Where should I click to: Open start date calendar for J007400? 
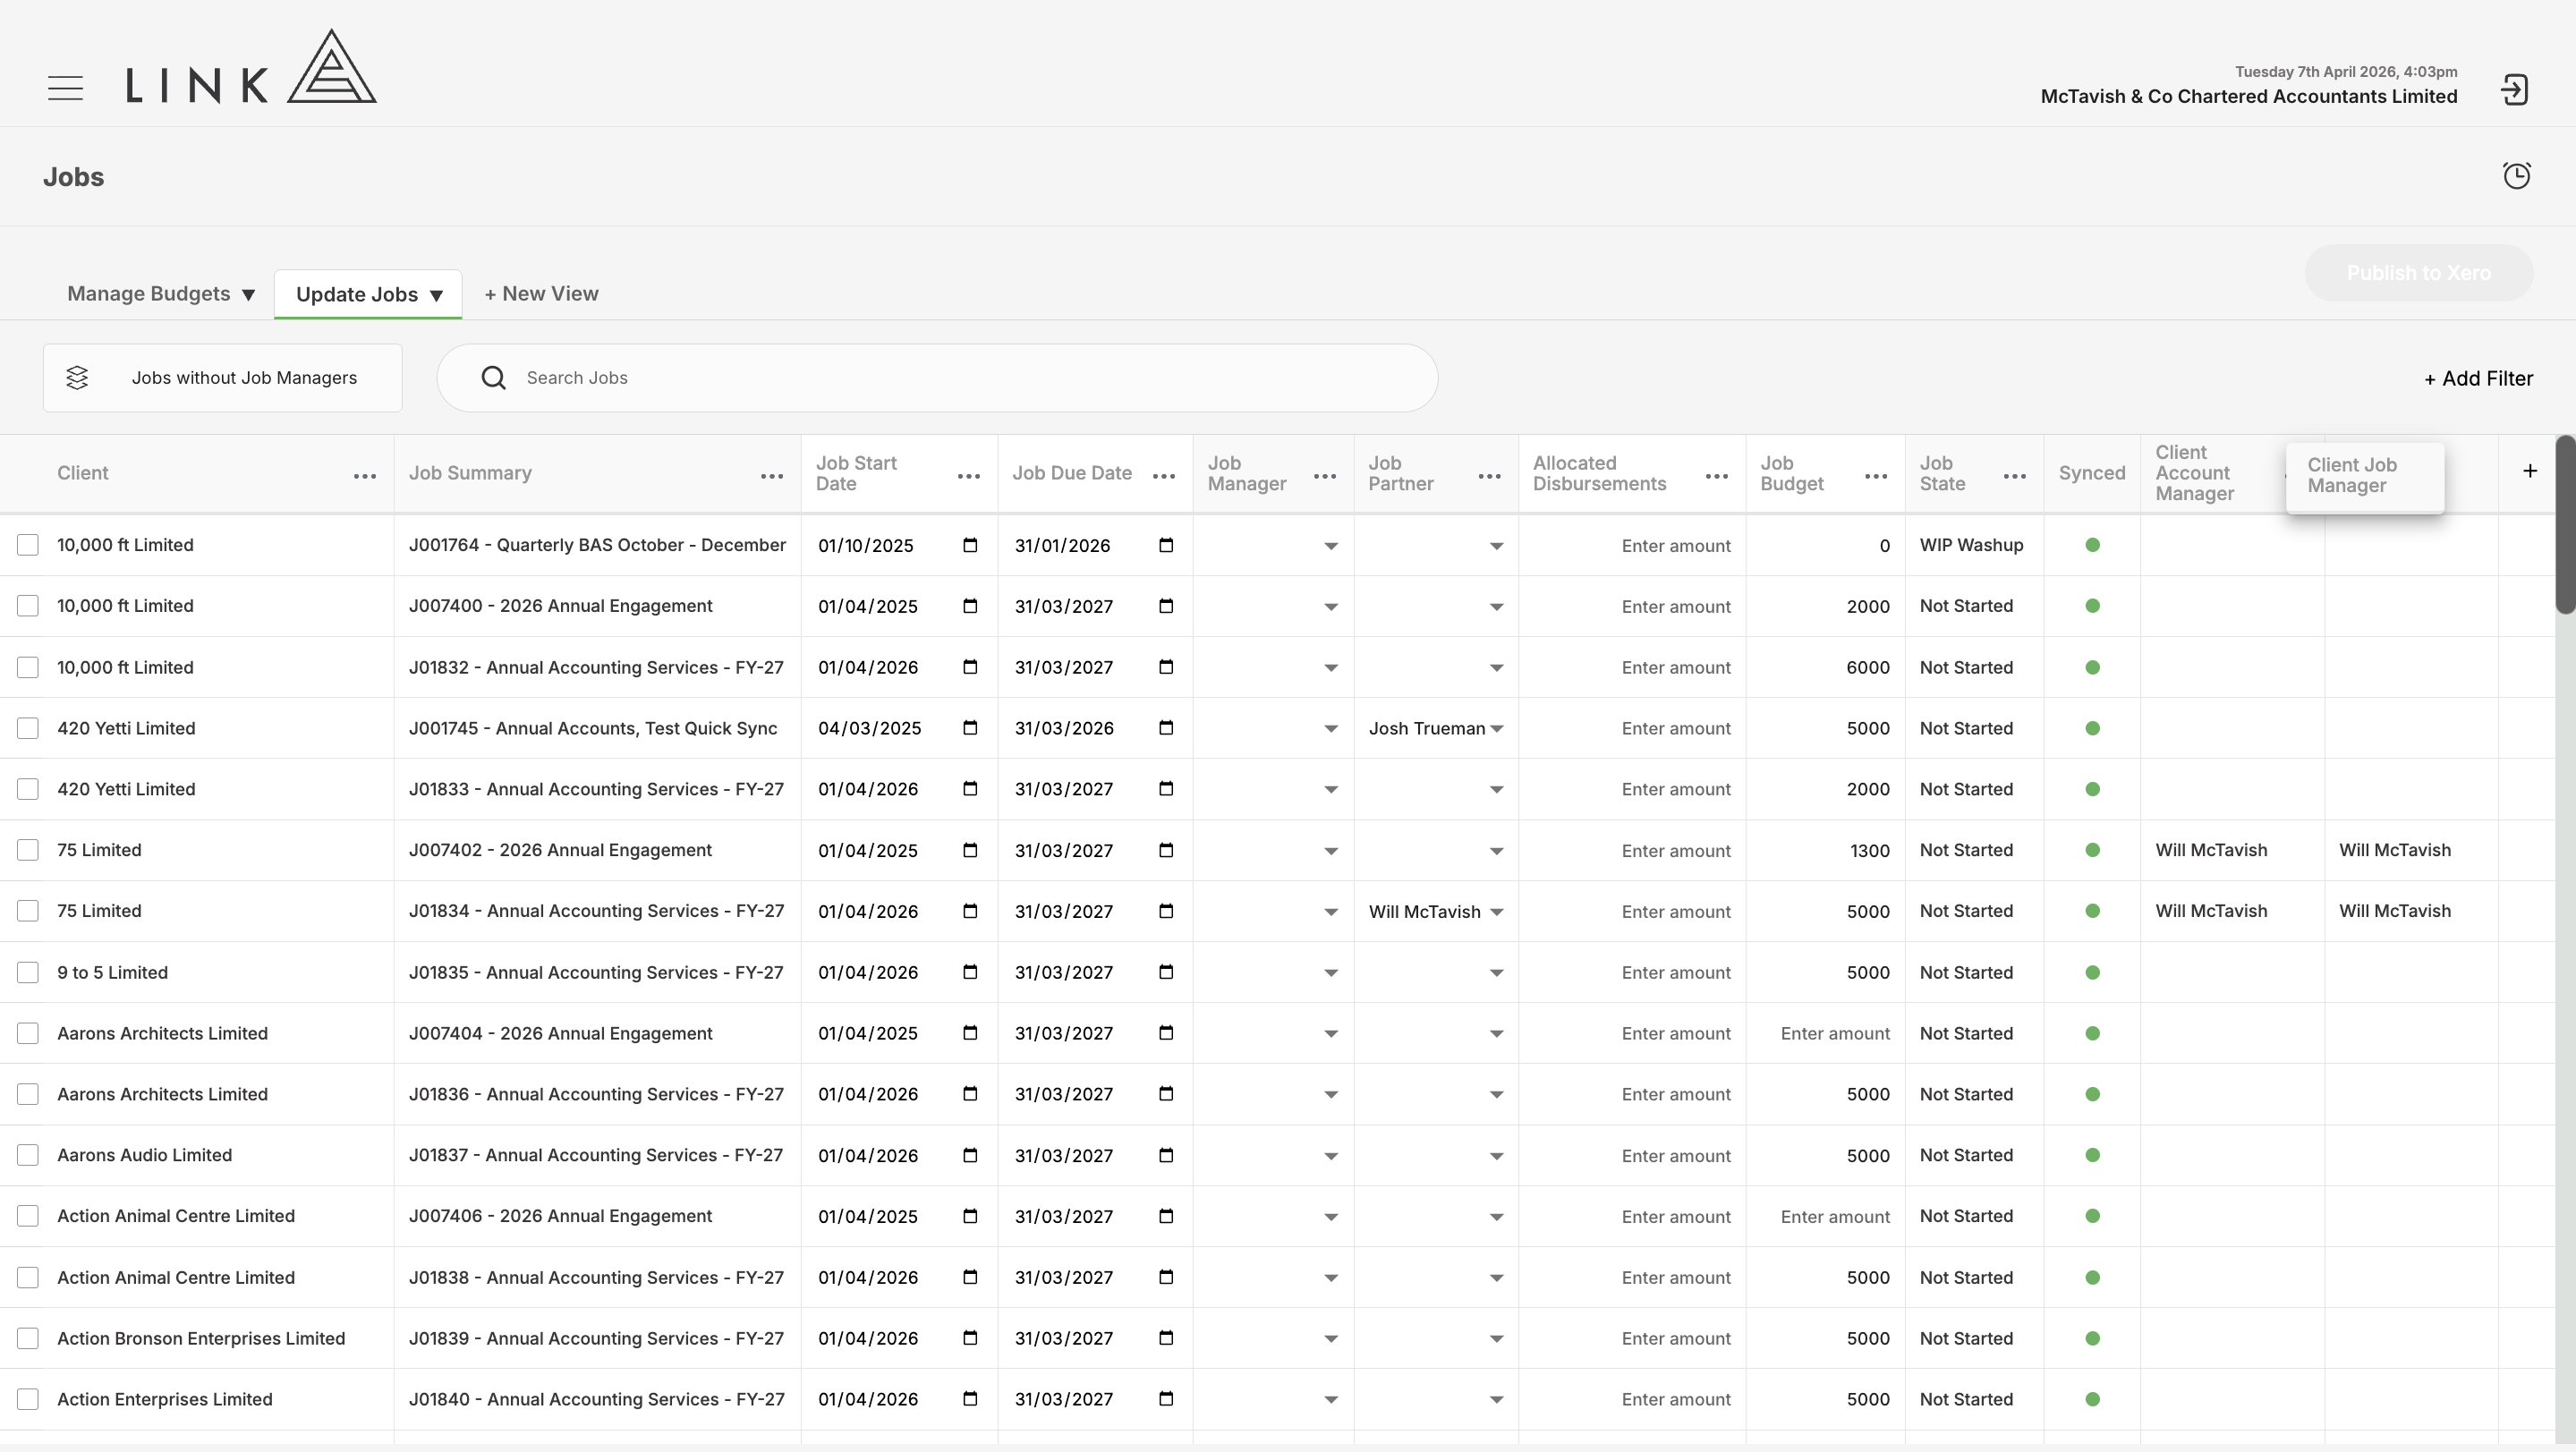click(x=970, y=606)
